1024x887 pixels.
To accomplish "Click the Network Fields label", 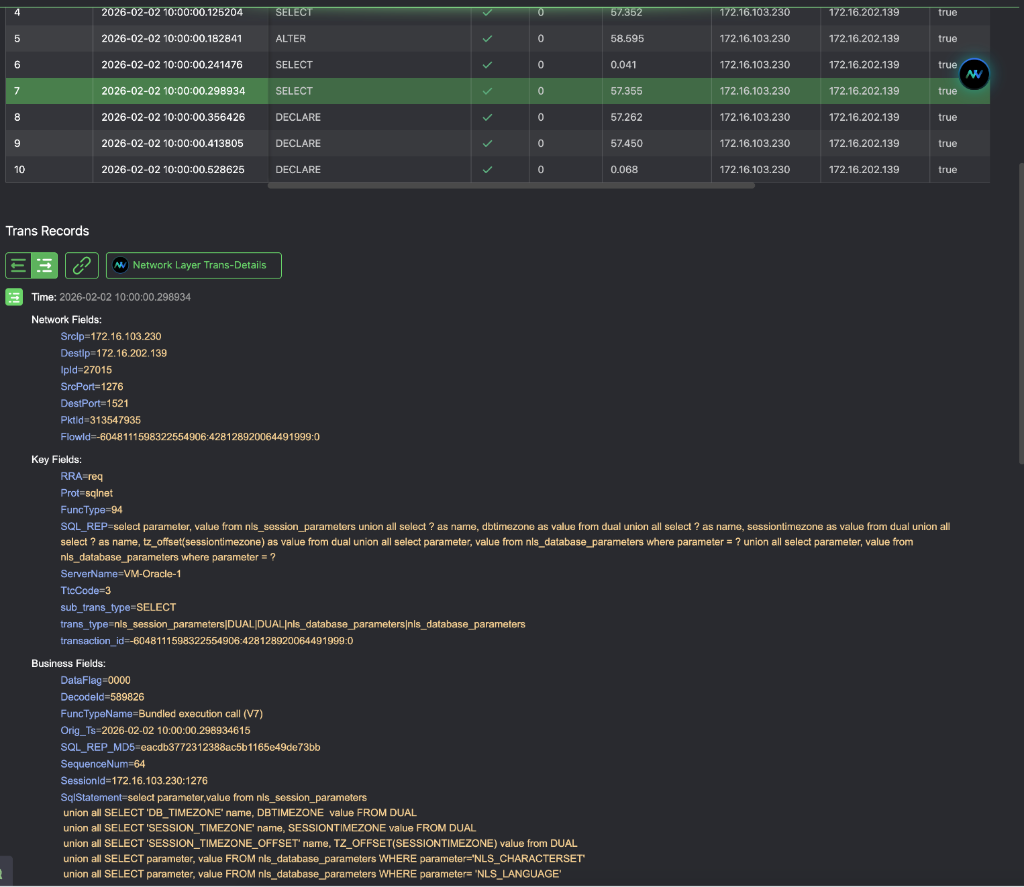I will coord(67,319).
